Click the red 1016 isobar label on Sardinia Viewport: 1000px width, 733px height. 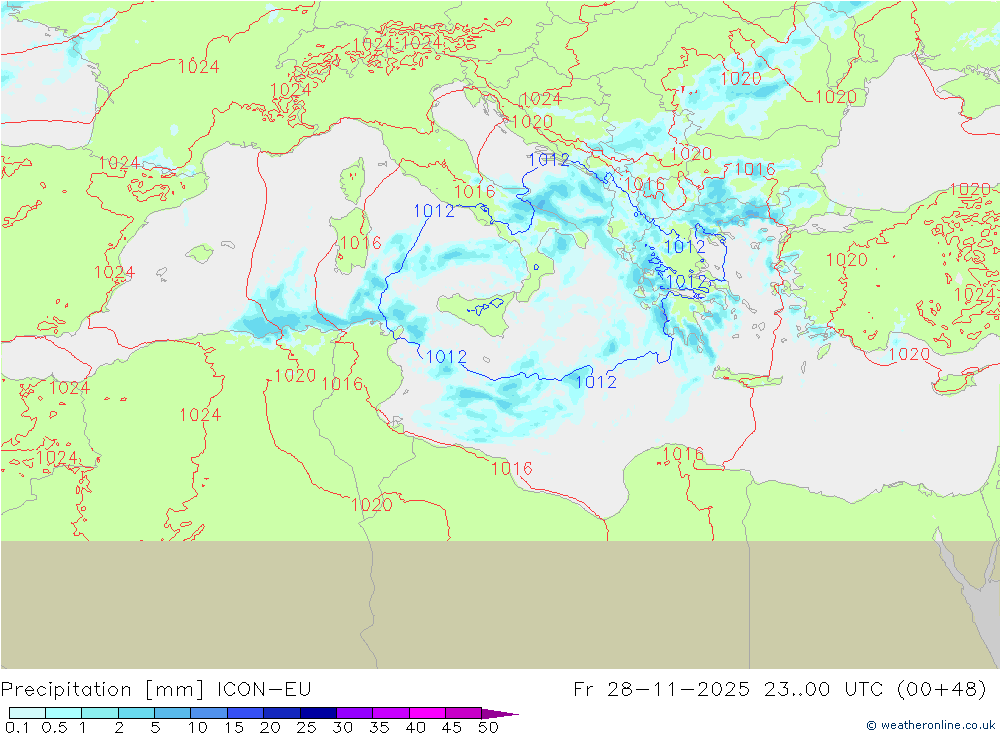click(360, 242)
